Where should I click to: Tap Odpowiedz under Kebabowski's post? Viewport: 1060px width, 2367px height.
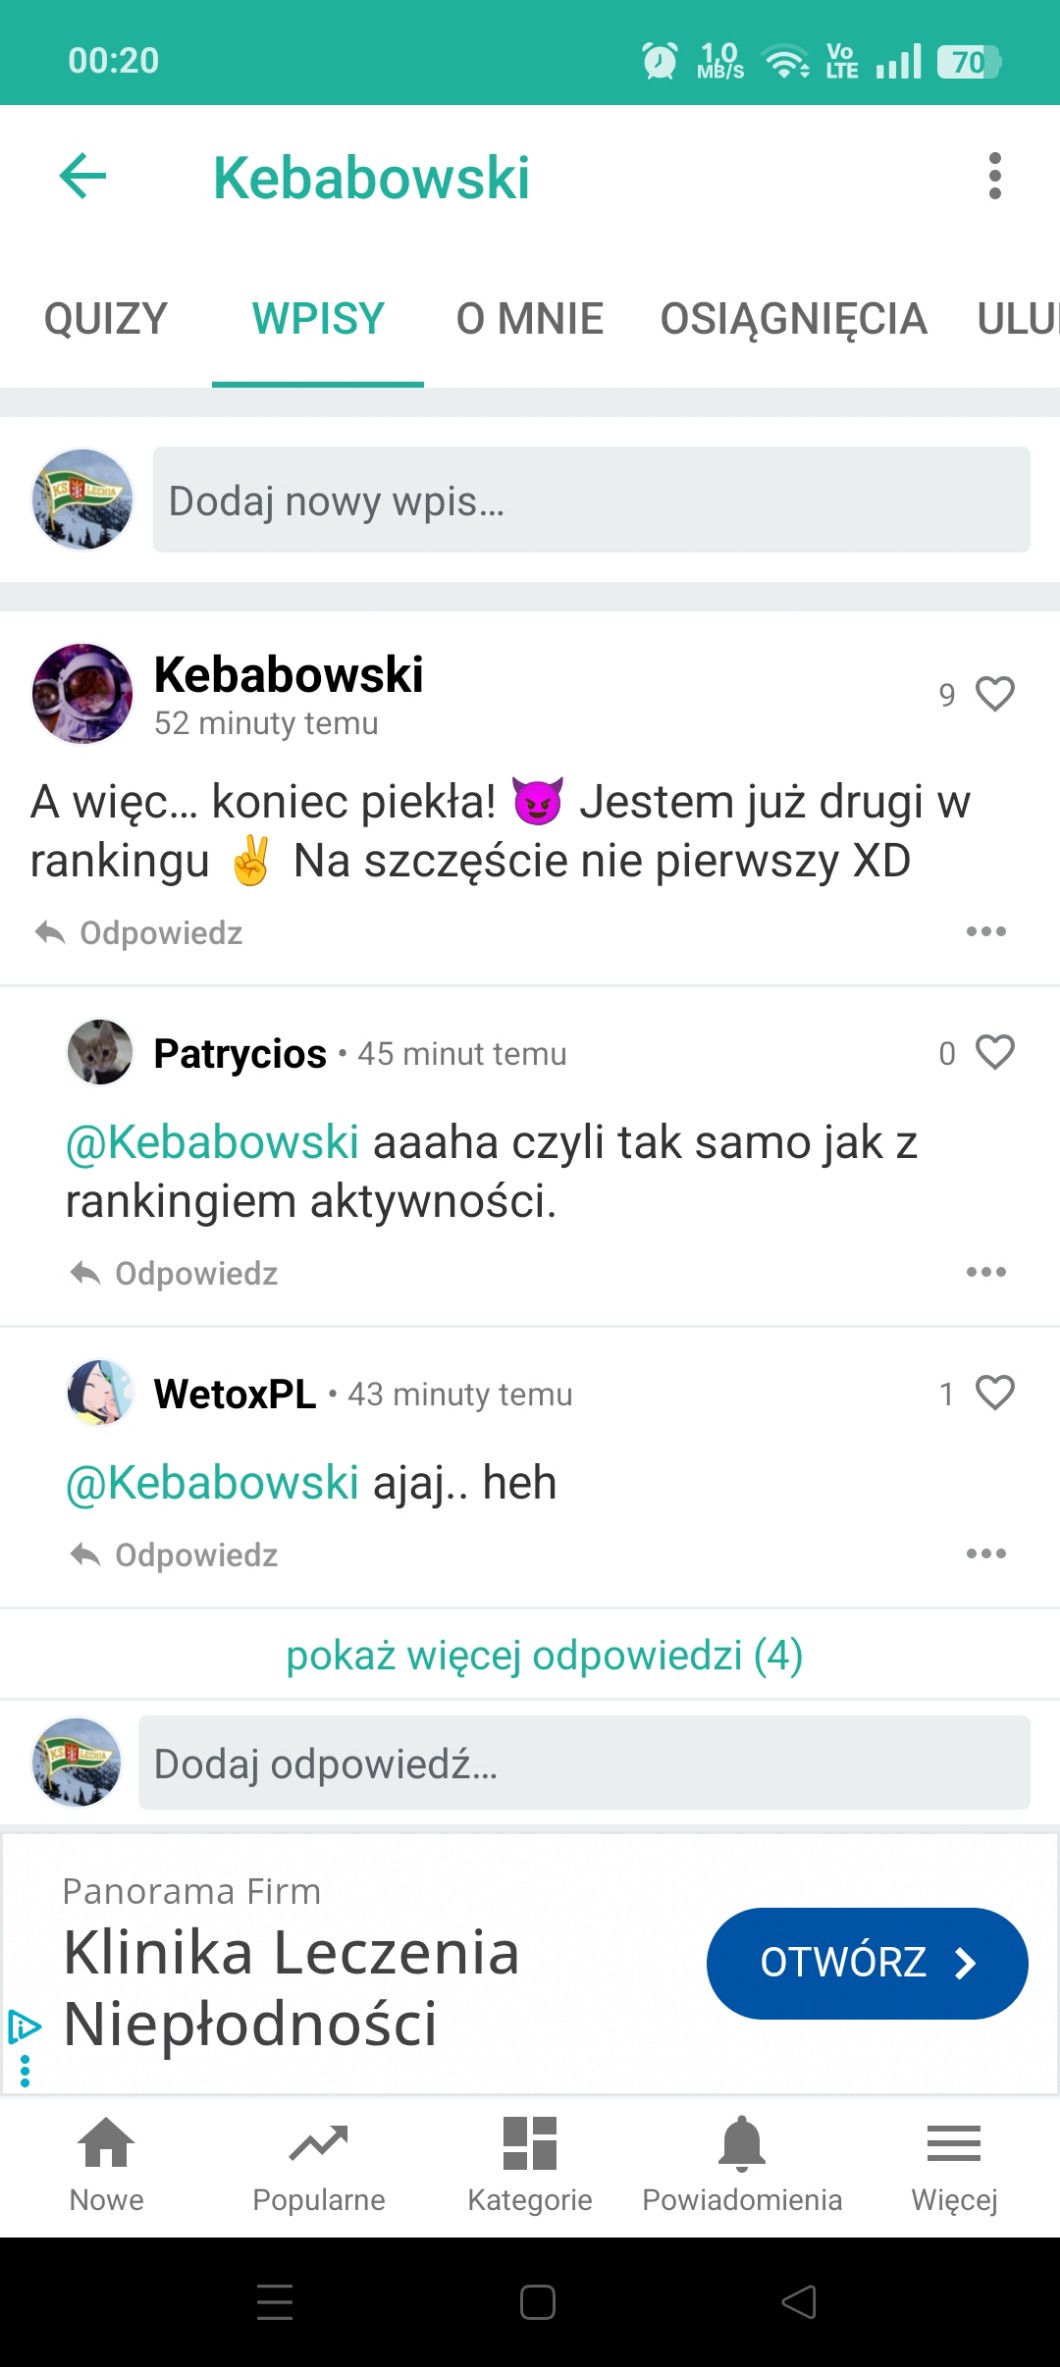coord(139,933)
